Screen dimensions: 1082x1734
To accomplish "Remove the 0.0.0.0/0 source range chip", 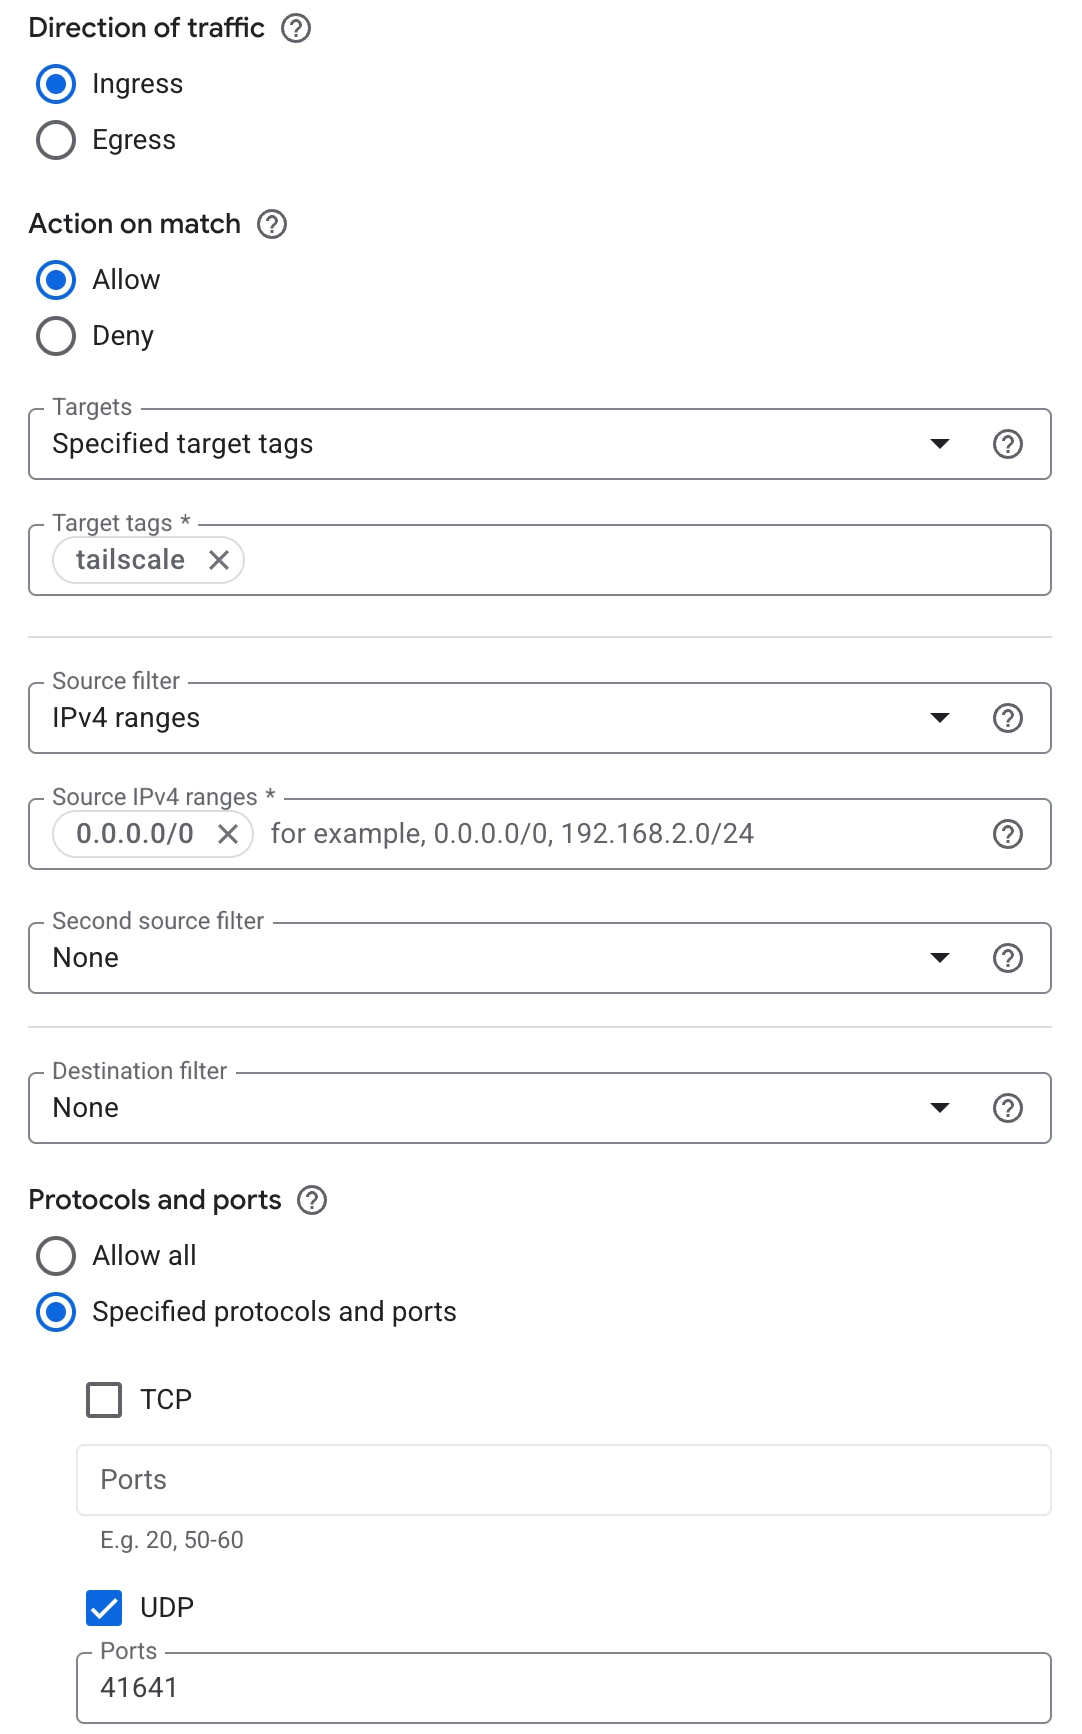I will tap(228, 834).
